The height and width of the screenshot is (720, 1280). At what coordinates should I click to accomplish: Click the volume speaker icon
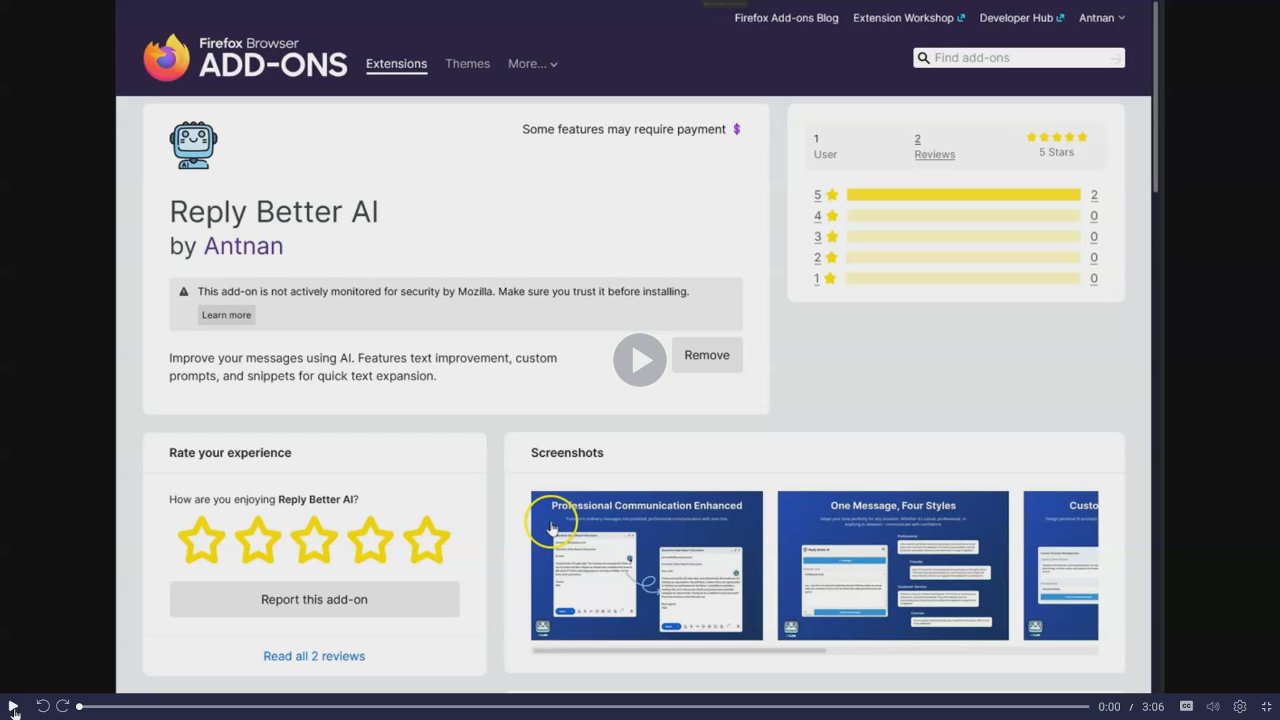pos(1212,706)
